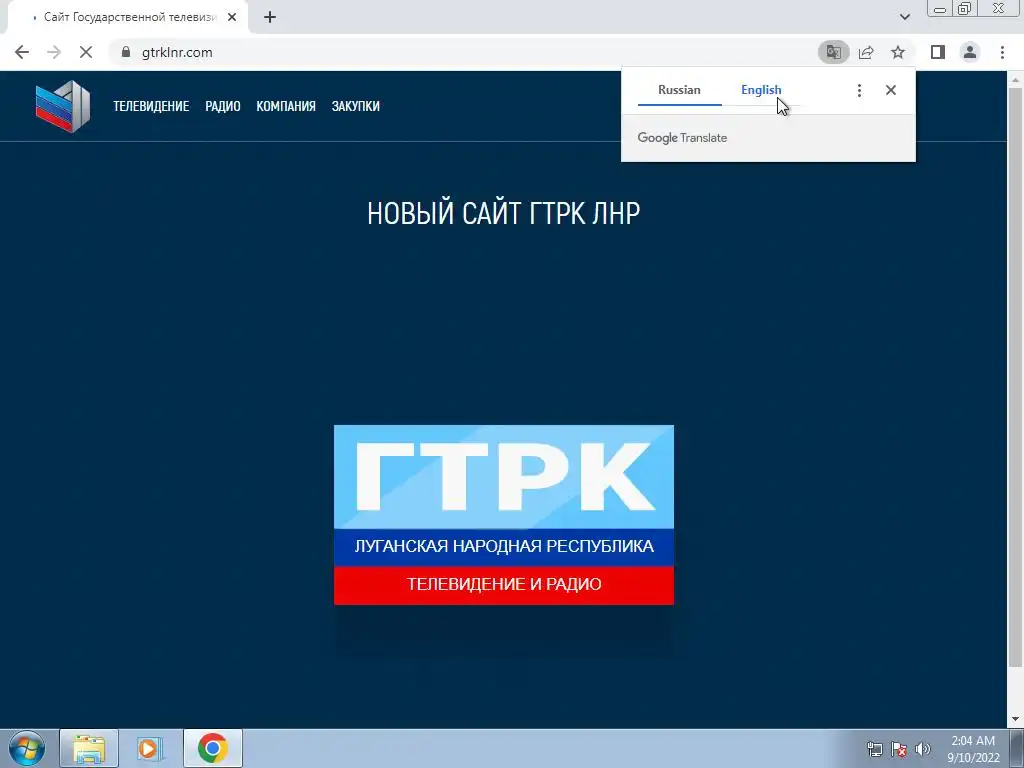Image resolution: width=1024 pixels, height=768 pixels.
Task: Open the Windows Start menu
Action: click(x=27, y=748)
